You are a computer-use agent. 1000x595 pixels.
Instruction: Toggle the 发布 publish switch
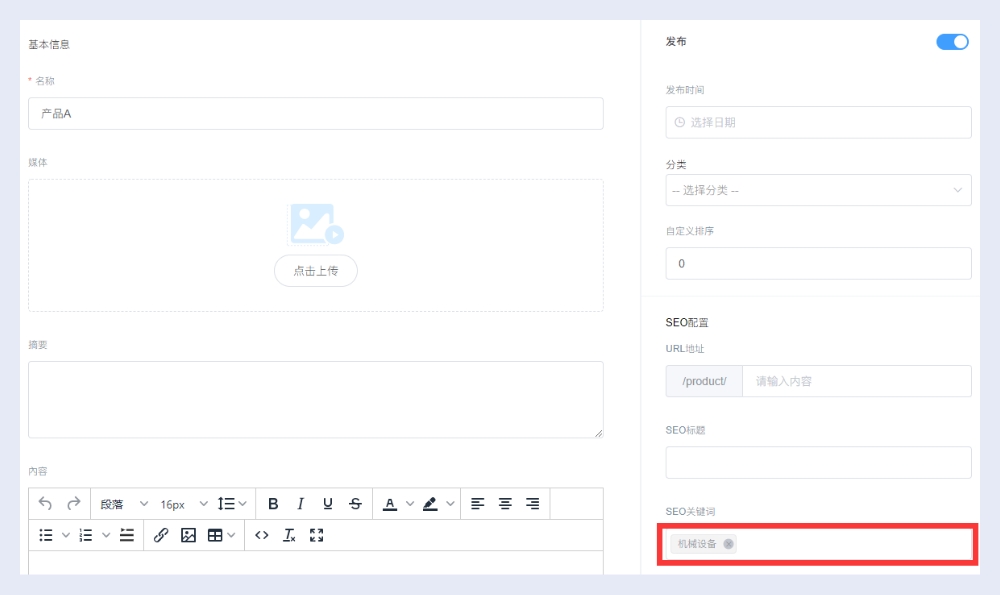[x=952, y=42]
